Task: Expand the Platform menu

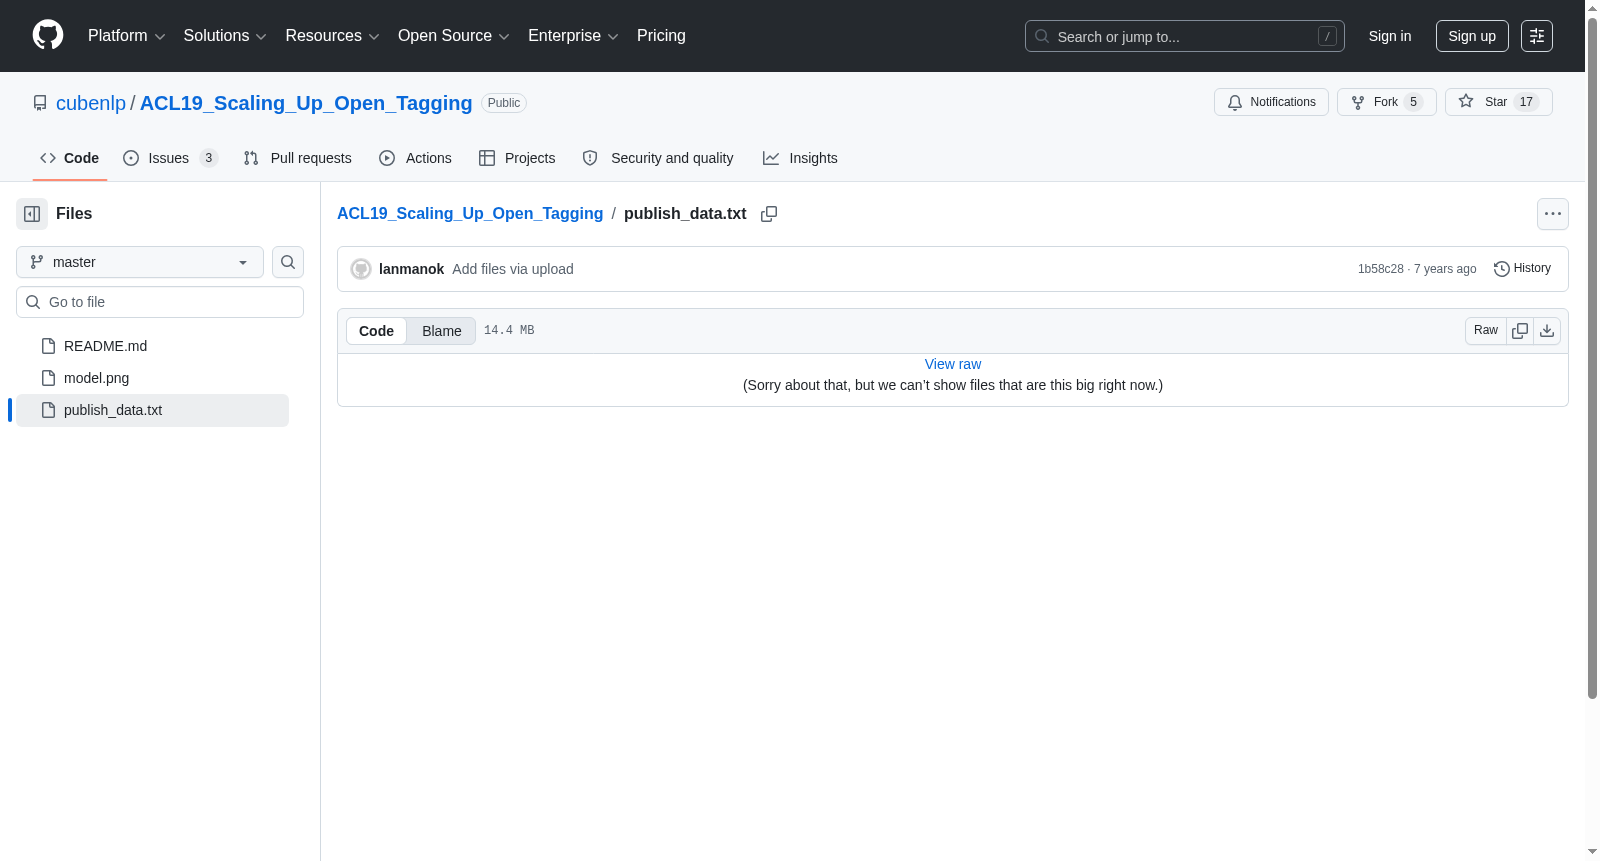Action: click(x=126, y=36)
